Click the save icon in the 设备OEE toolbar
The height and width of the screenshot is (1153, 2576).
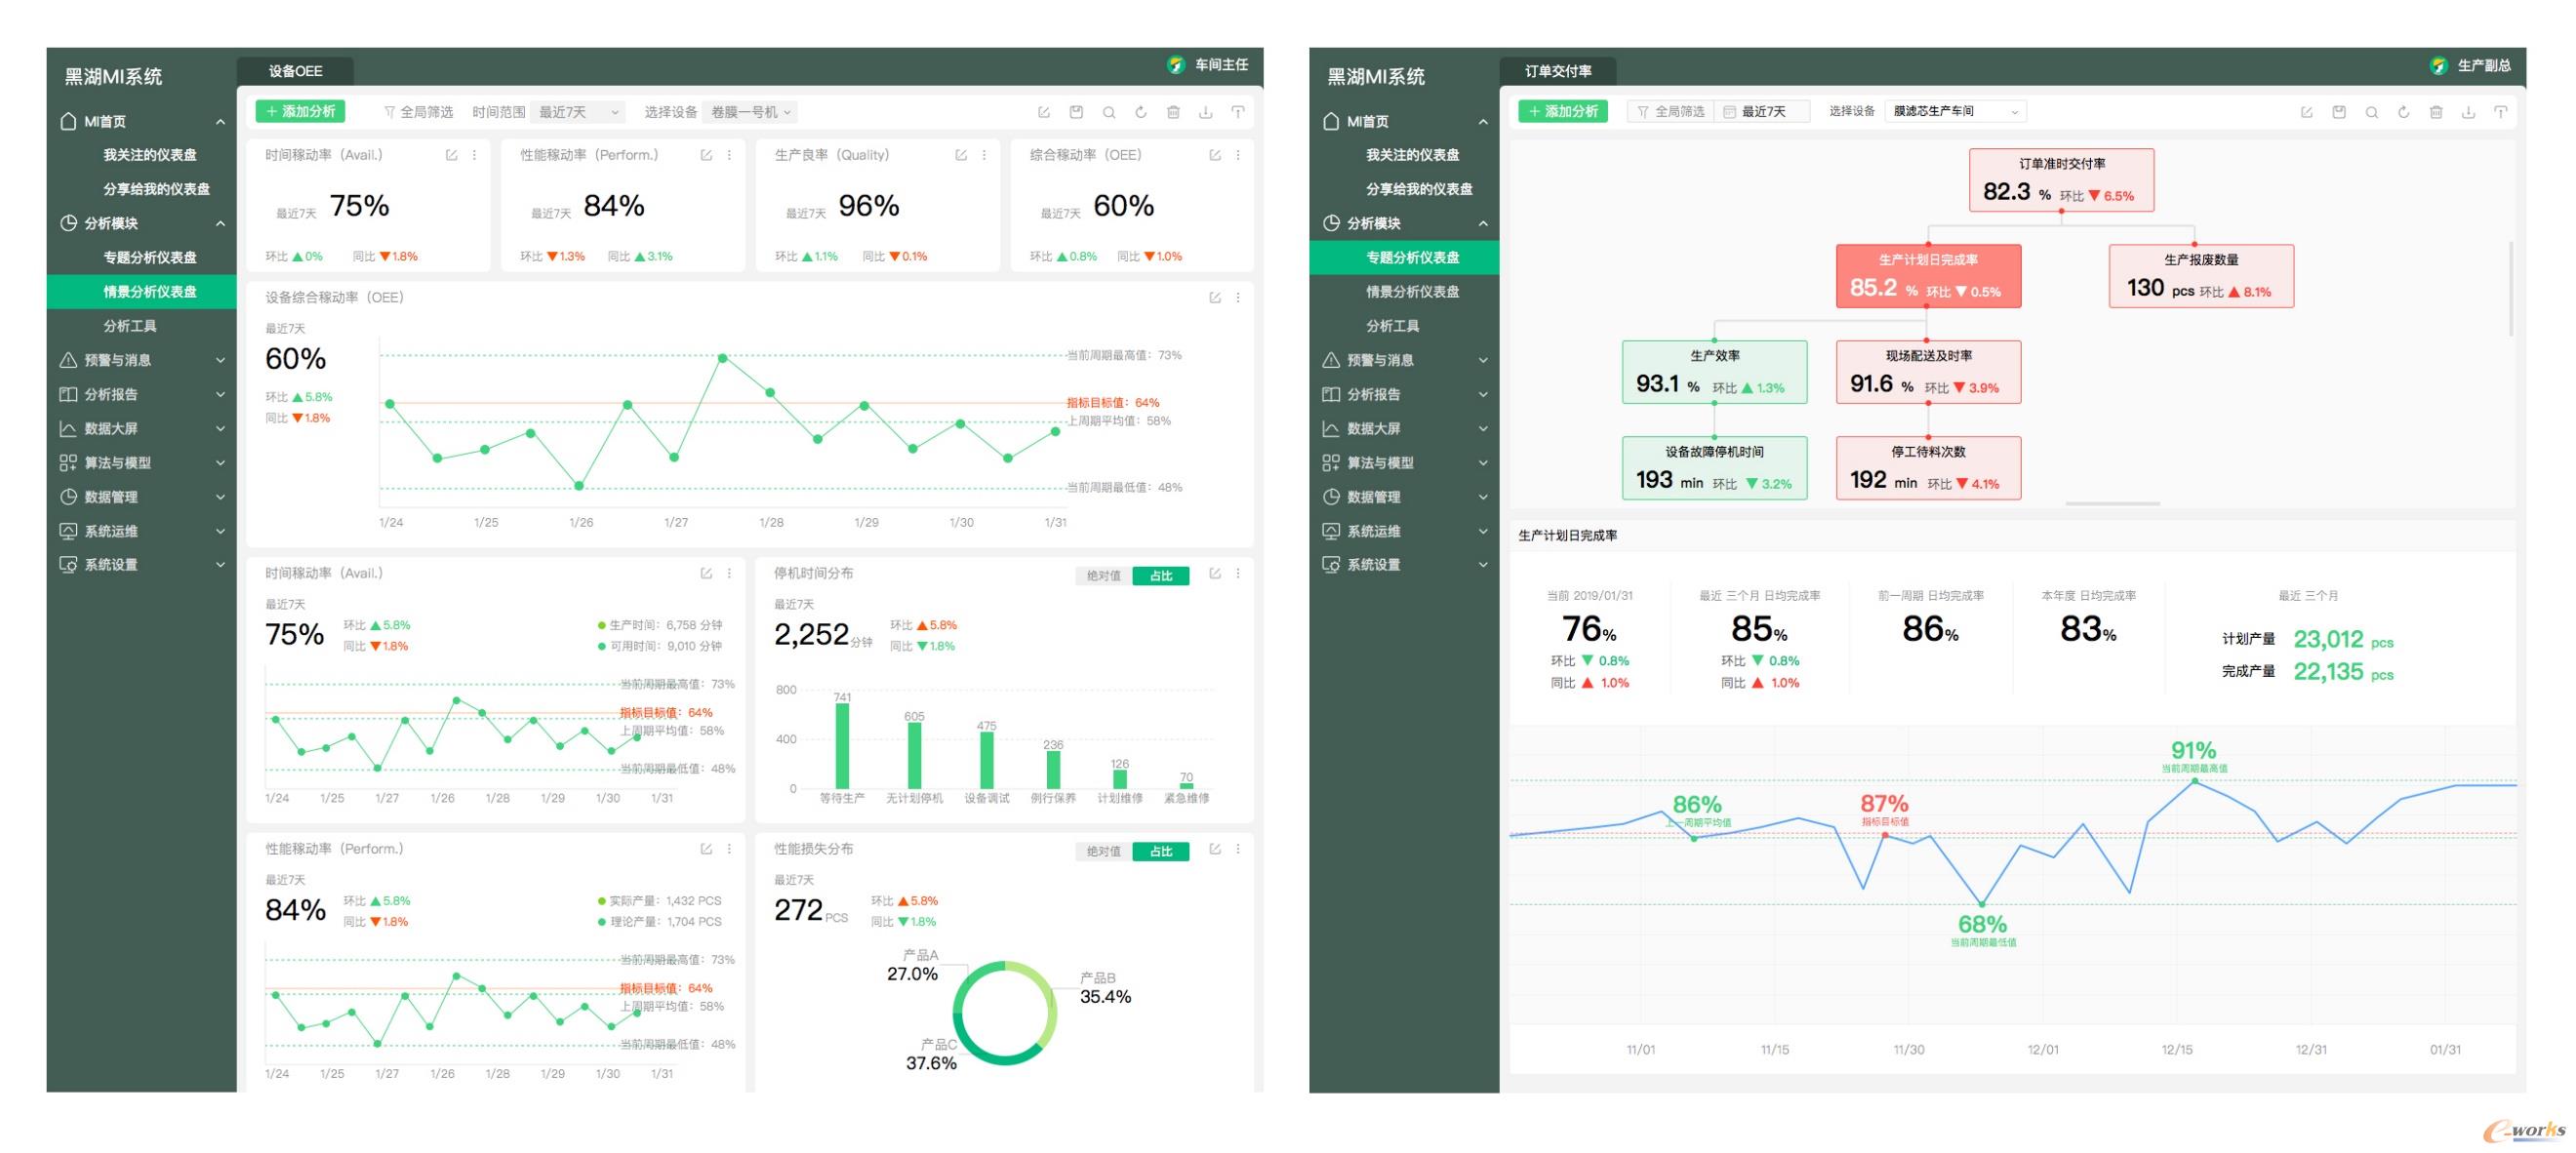(x=1076, y=112)
